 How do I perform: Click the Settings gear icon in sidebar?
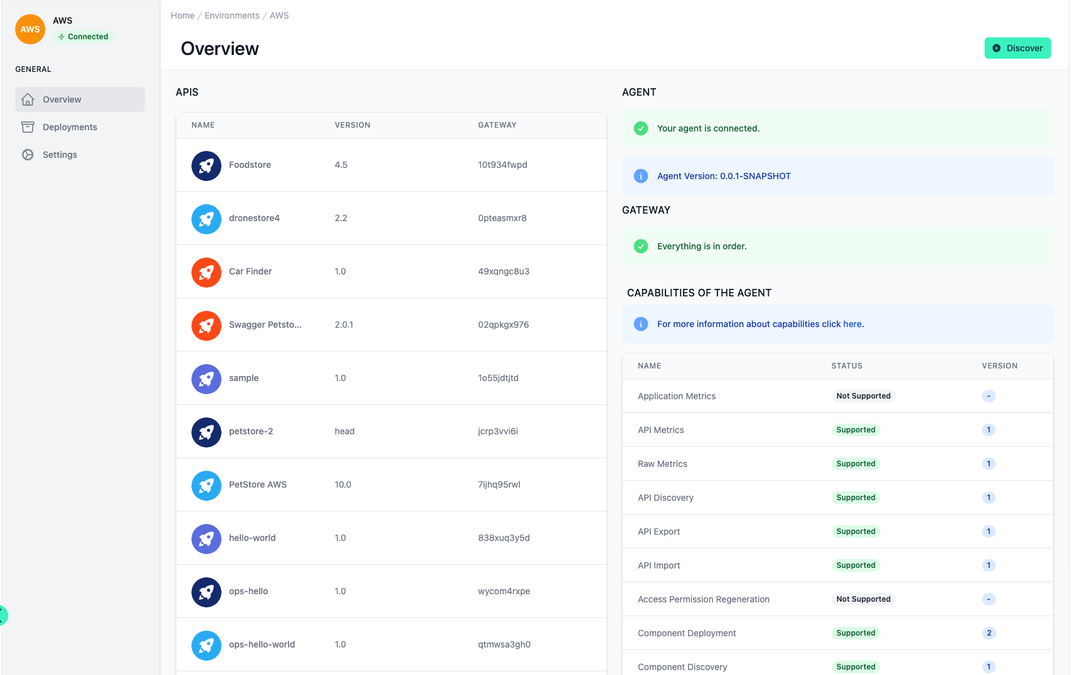pos(29,154)
